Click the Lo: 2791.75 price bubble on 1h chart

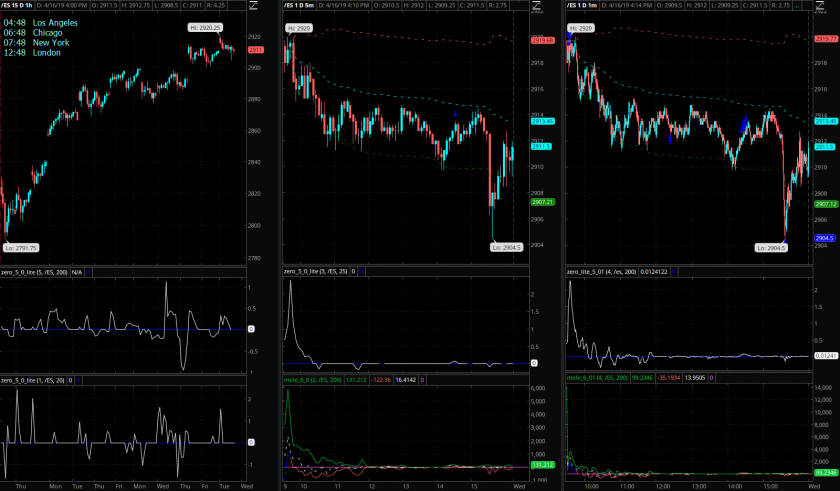click(21, 247)
